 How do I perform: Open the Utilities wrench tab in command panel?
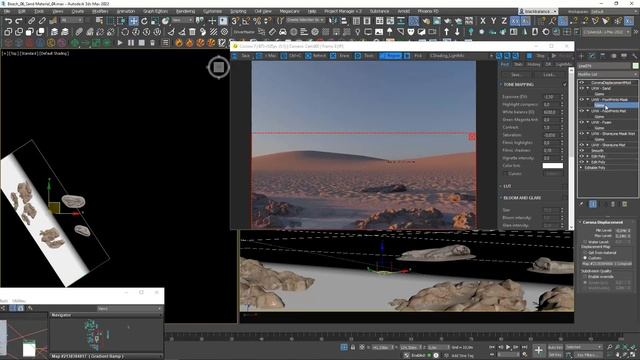[x=634, y=56]
